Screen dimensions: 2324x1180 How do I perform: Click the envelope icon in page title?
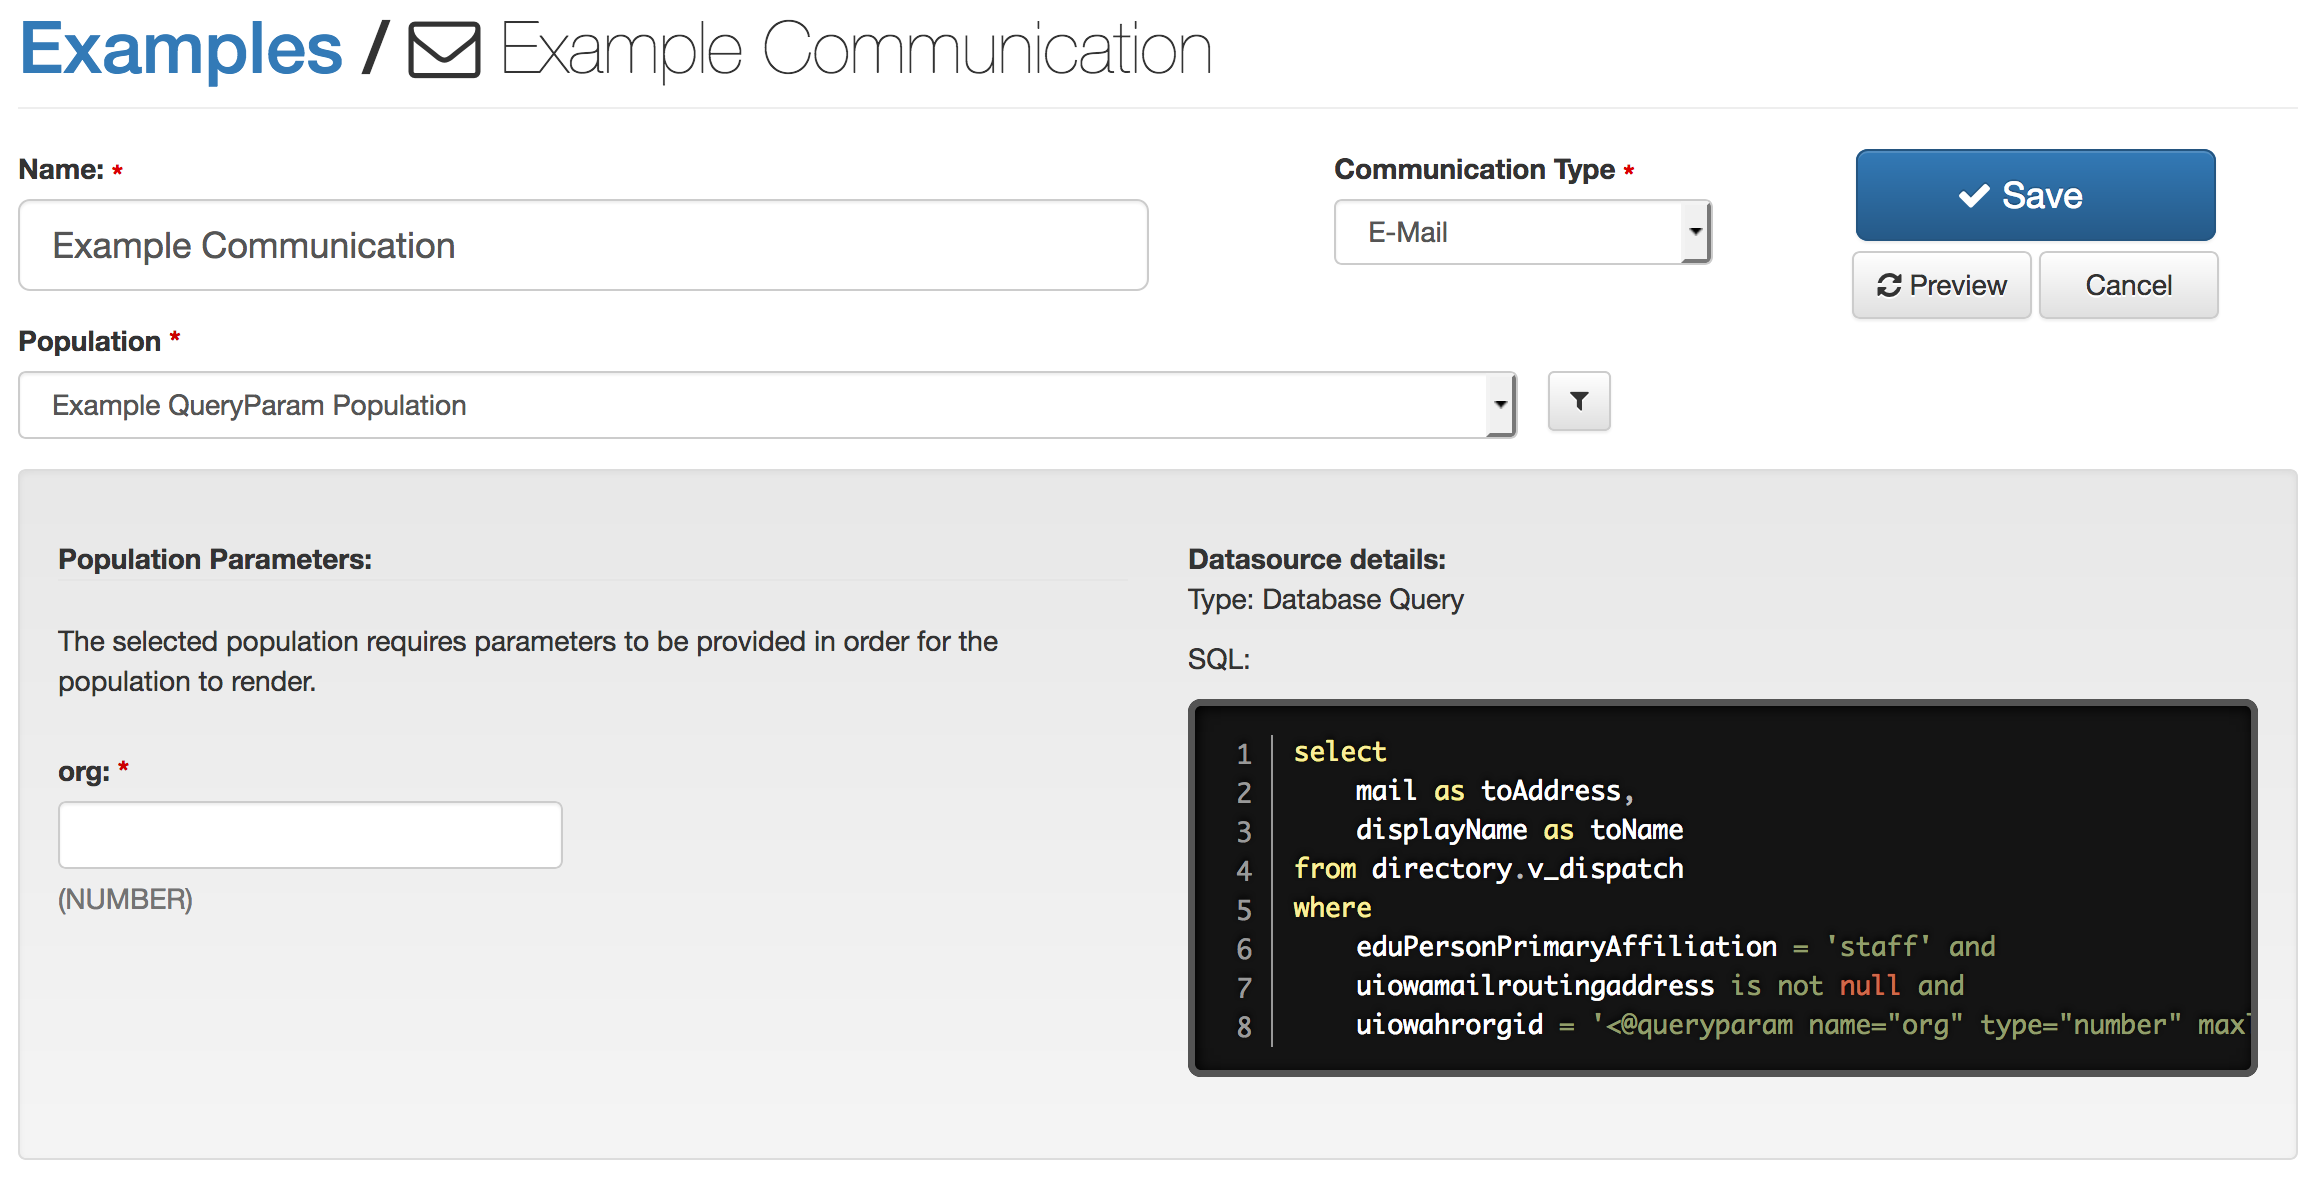(x=444, y=50)
